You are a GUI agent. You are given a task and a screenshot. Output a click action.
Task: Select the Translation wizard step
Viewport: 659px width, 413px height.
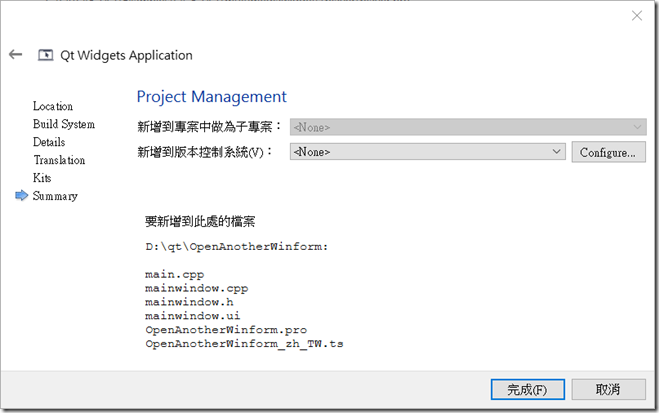coord(59,160)
